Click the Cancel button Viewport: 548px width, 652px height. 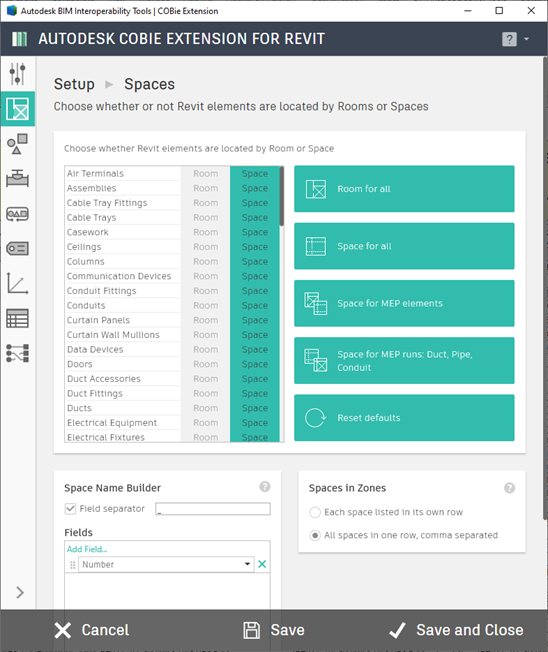(92, 630)
